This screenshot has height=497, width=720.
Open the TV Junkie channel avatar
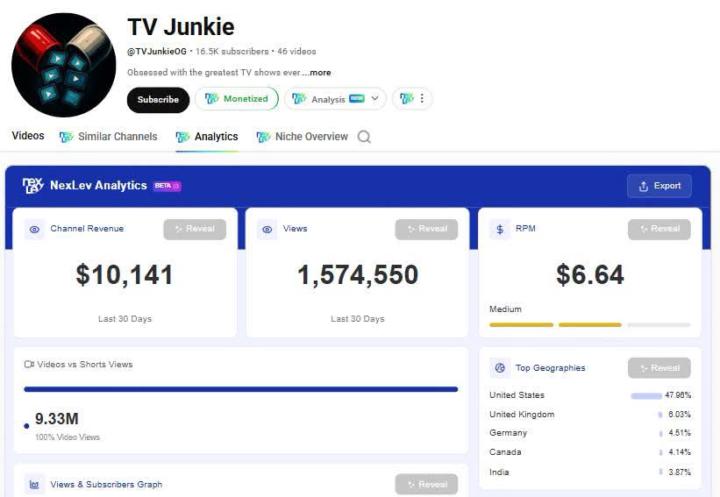pyautogui.click(x=63, y=65)
